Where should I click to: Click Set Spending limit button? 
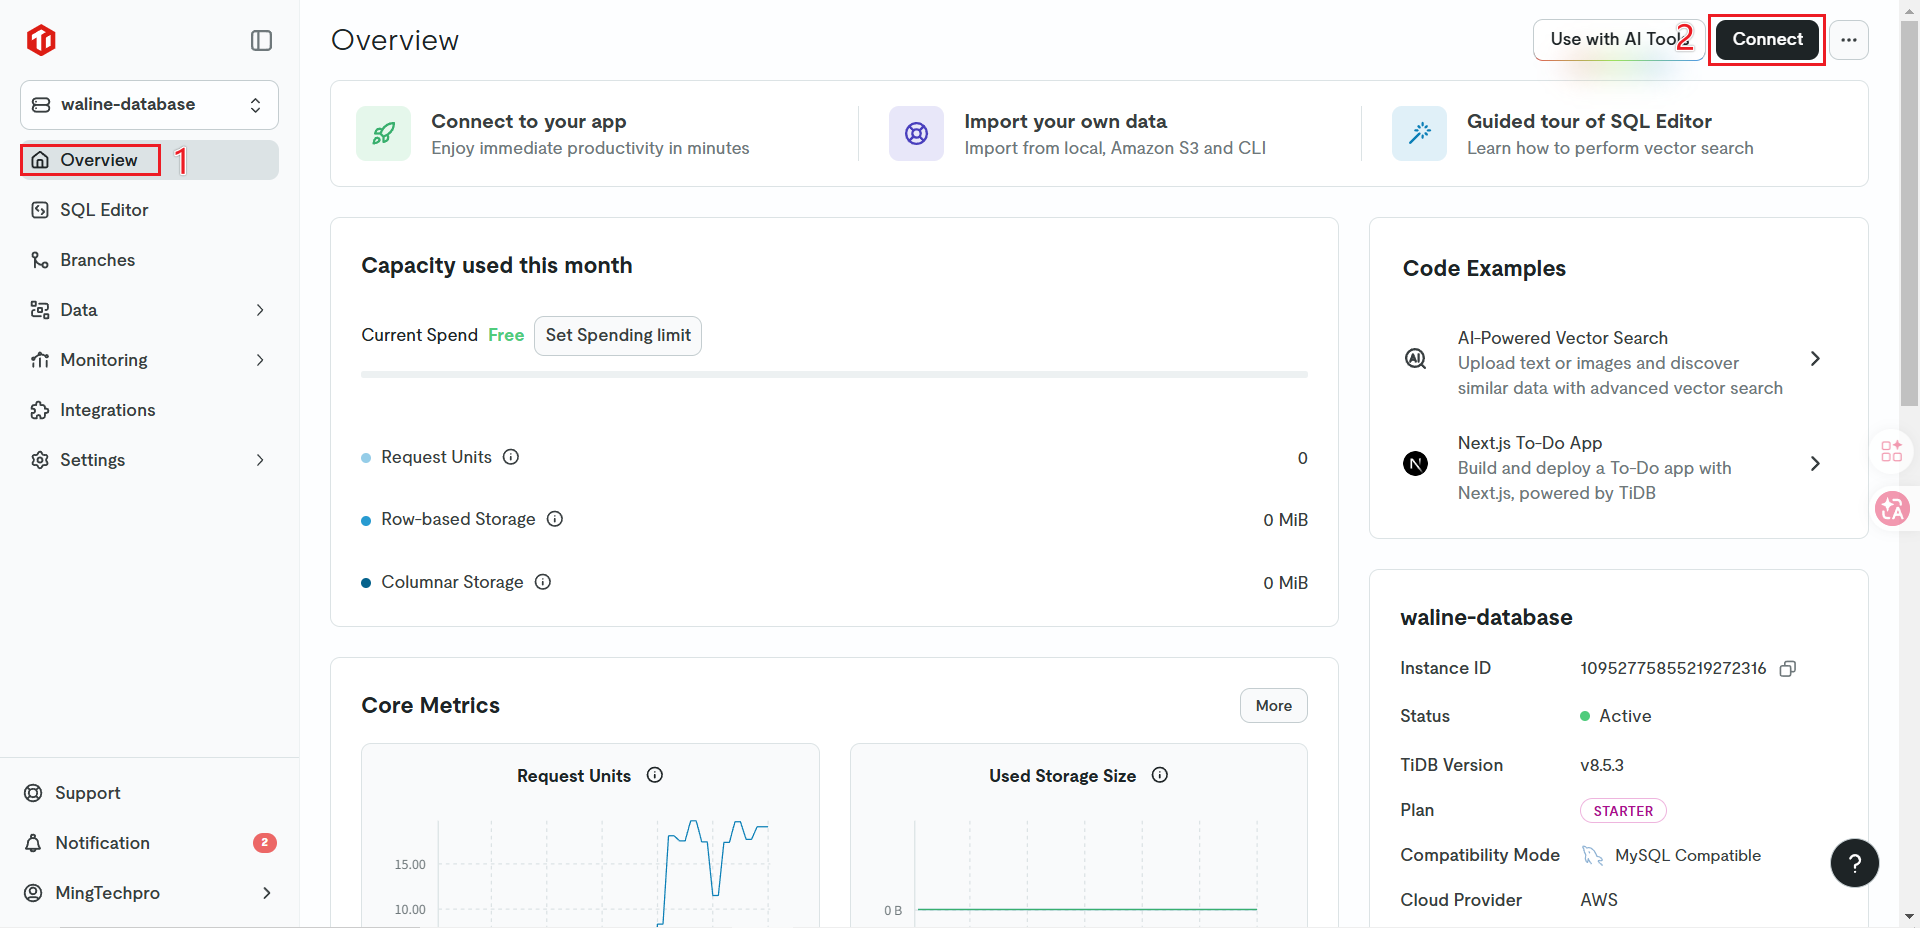pyautogui.click(x=618, y=336)
